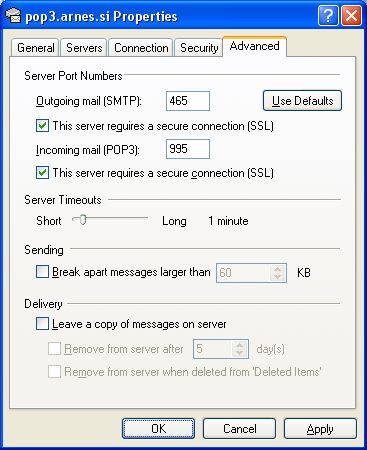The image size is (367, 450).
Task: Click the Use Defaults button
Action: 302,101
